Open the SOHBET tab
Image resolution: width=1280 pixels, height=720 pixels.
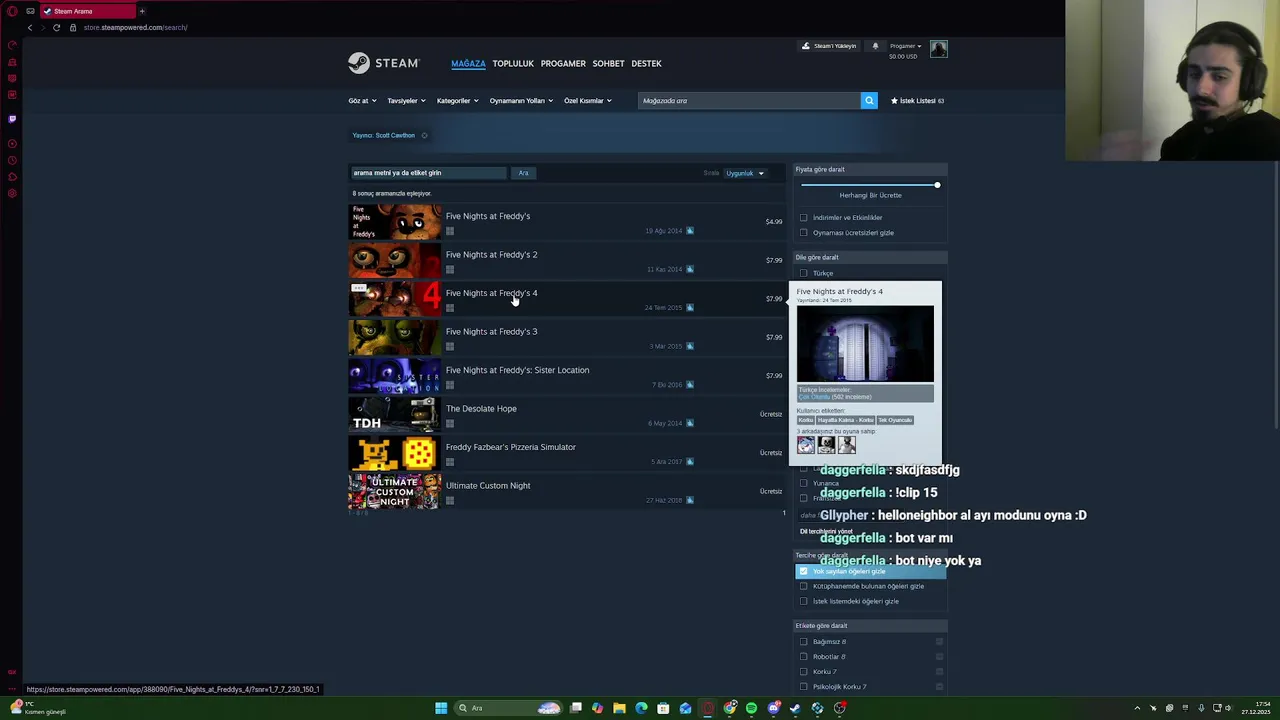point(608,63)
